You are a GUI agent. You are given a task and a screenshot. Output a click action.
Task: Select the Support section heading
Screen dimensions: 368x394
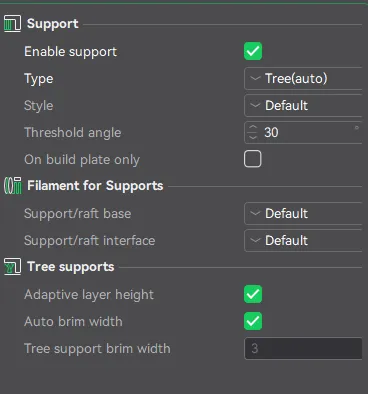[x=53, y=24]
